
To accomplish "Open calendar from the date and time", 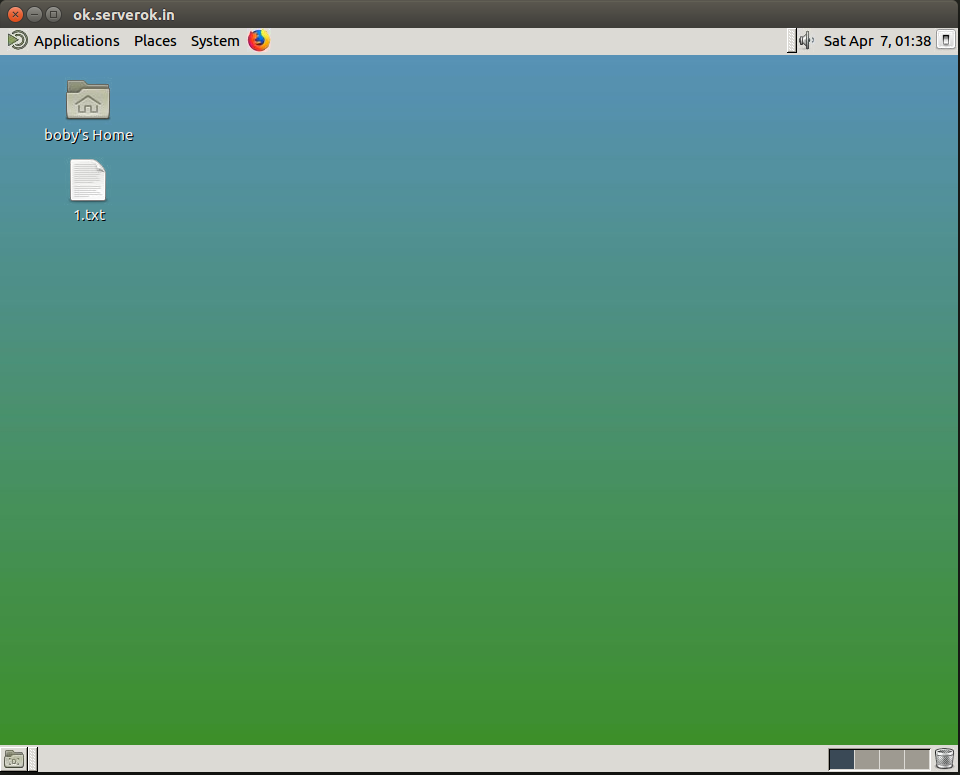I will [877, 41].
